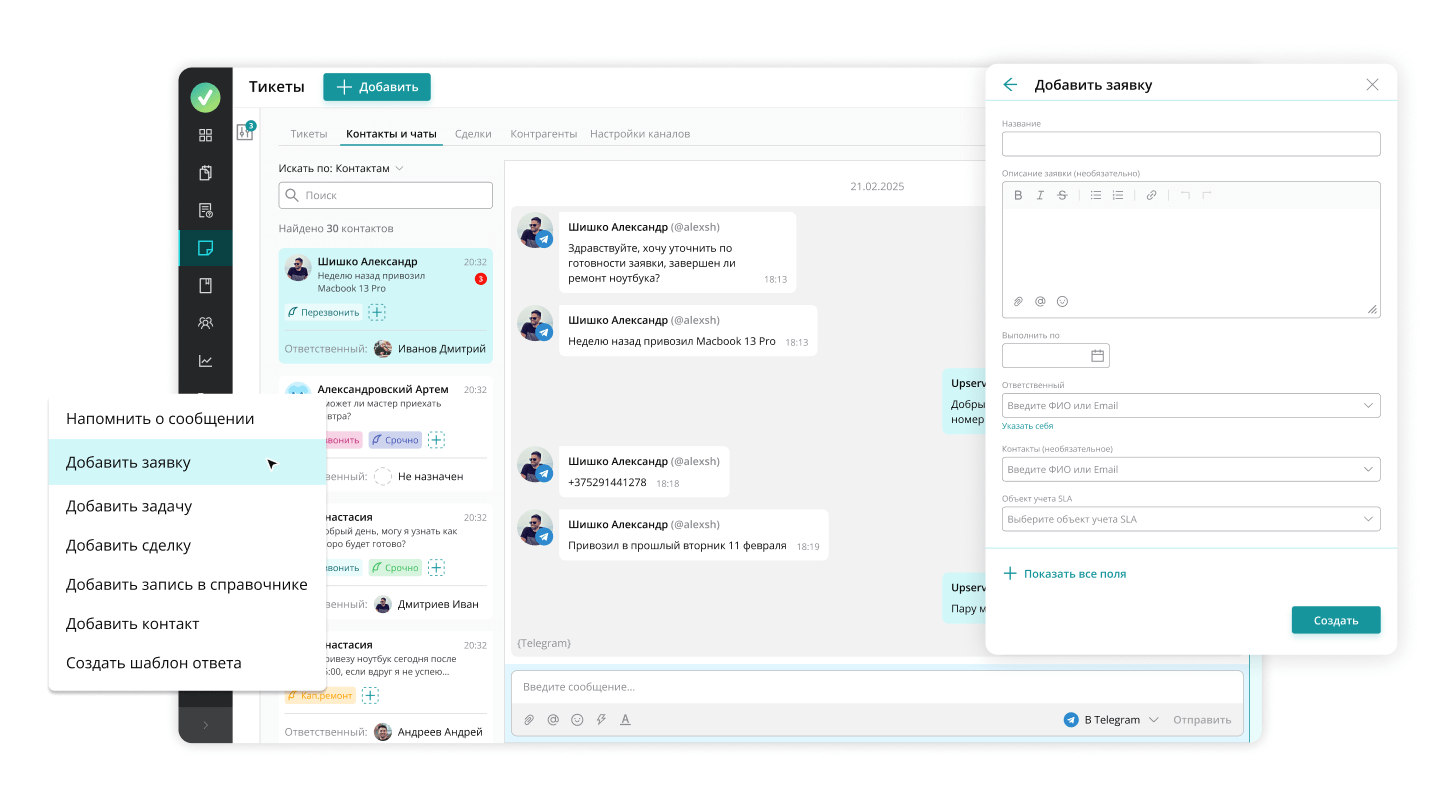Open the dashboard grid icon in sidebar
This screenshot has width=1440, height=810.
[205, 135]
